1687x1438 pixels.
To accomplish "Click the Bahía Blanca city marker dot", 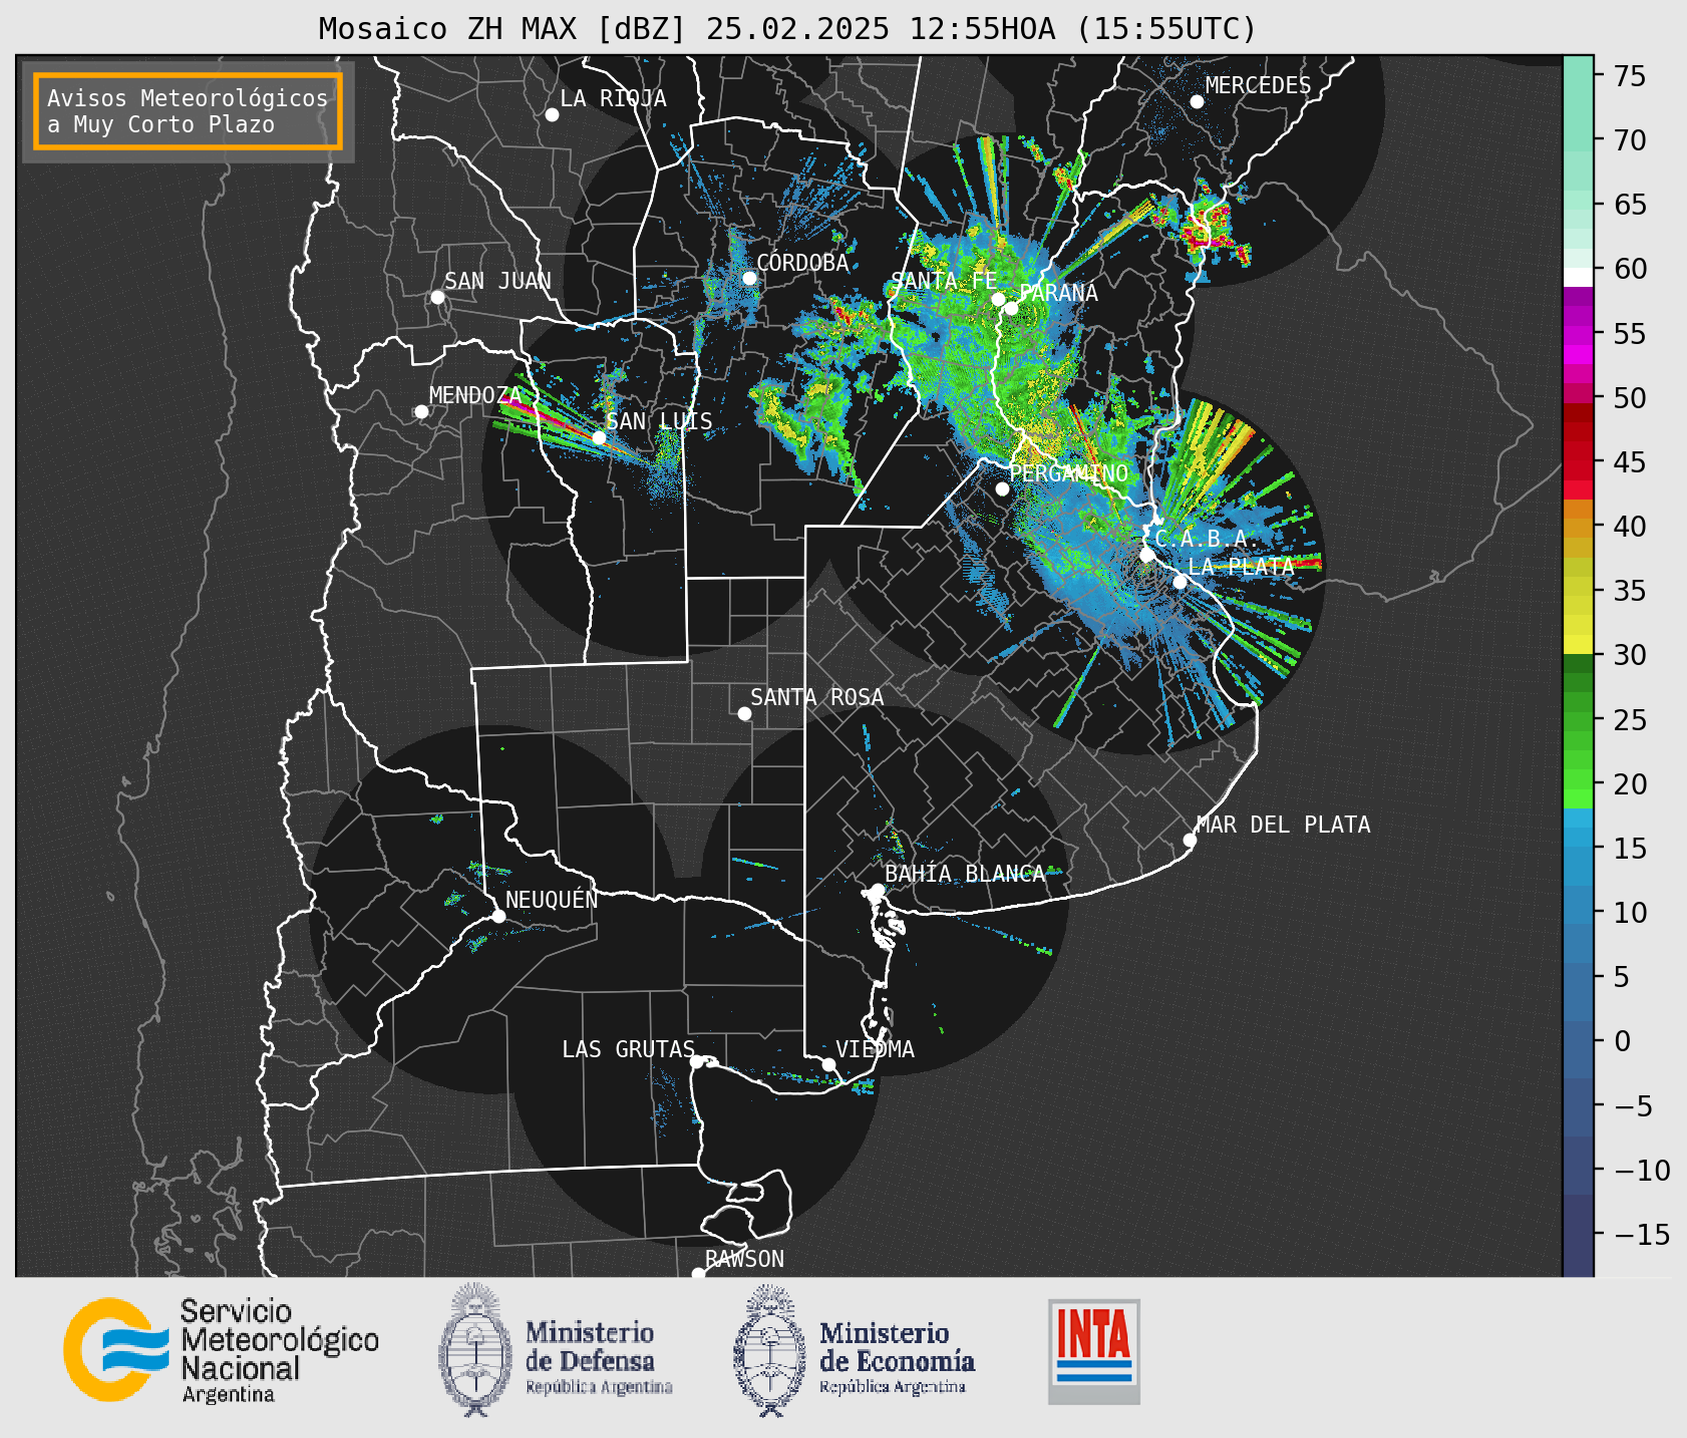I will tap(878, 890).
